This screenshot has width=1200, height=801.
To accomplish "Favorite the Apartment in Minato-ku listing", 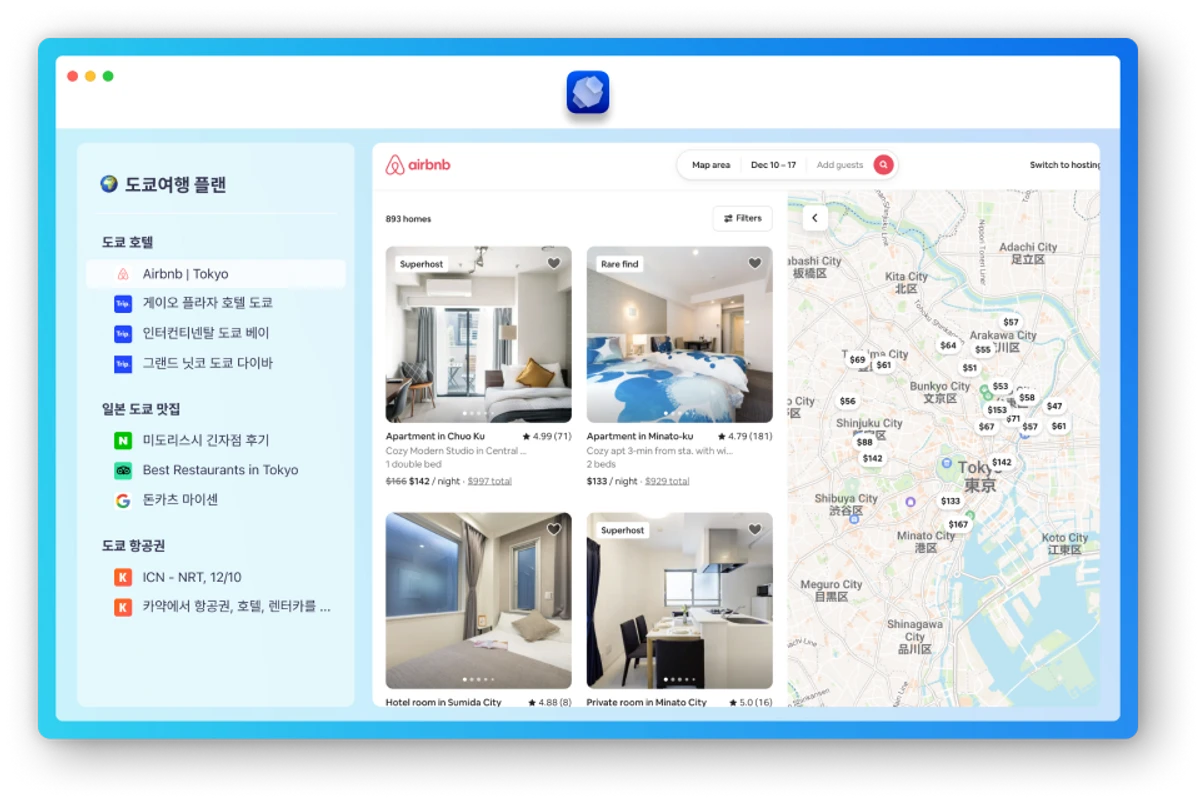I will pyautogui.click(x=755, y=263).
